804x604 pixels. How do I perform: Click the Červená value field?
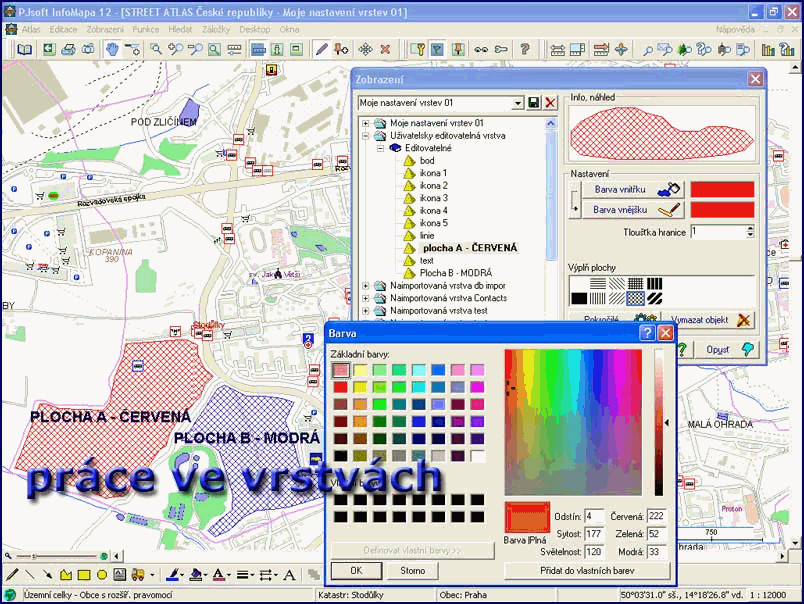(x=656, y=516)
